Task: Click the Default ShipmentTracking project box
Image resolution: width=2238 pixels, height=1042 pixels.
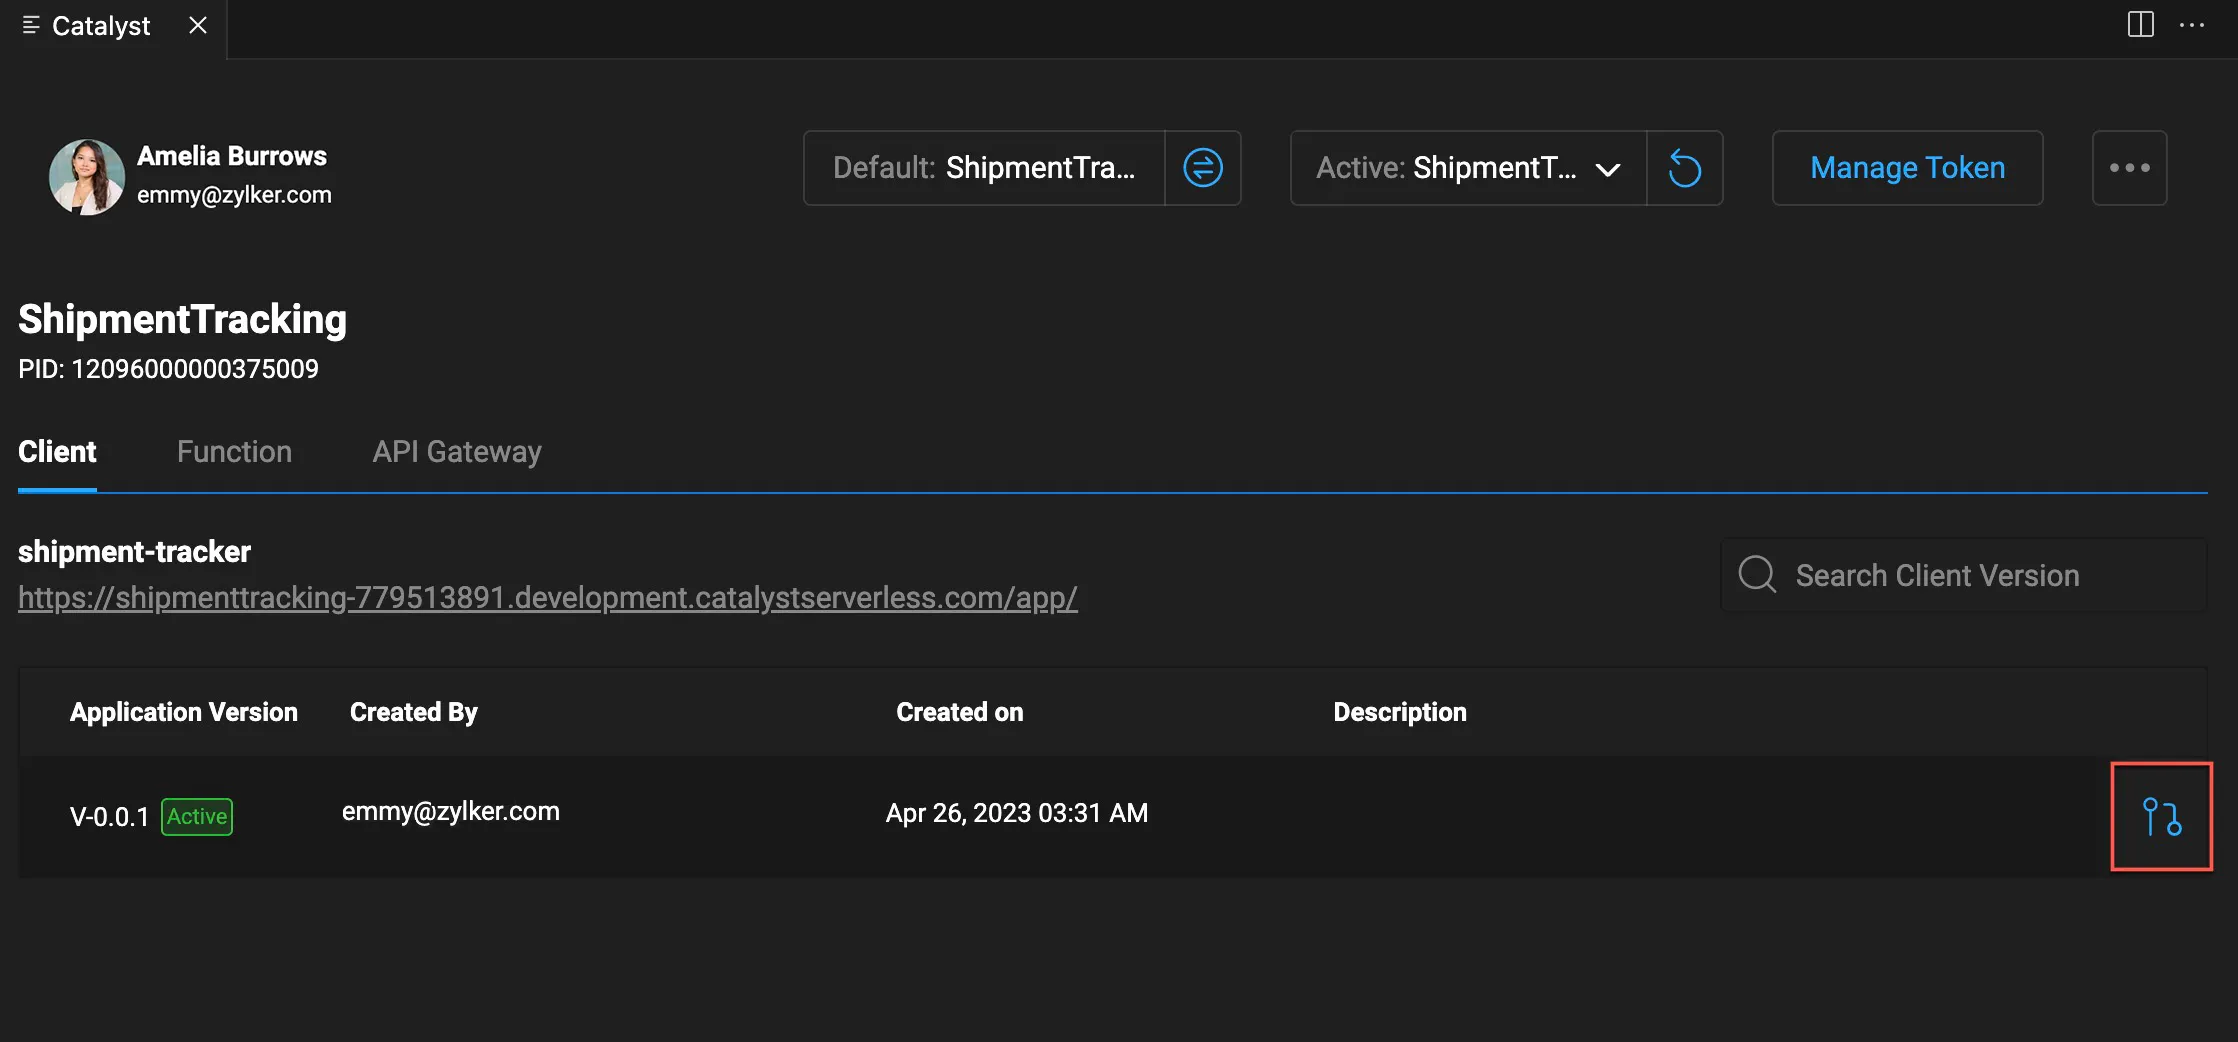Action: tap(984, 168)
